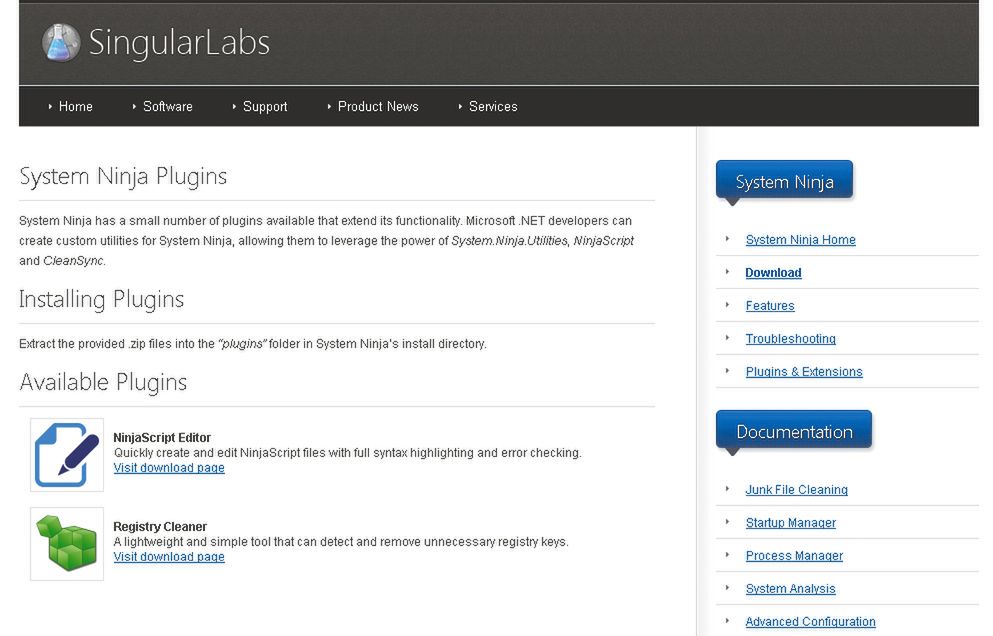Image resolution: width=993 pixels, height=636 pixels.
Task: Click the NinjaScript Editor plugin icon
Action: coord(67,455)
